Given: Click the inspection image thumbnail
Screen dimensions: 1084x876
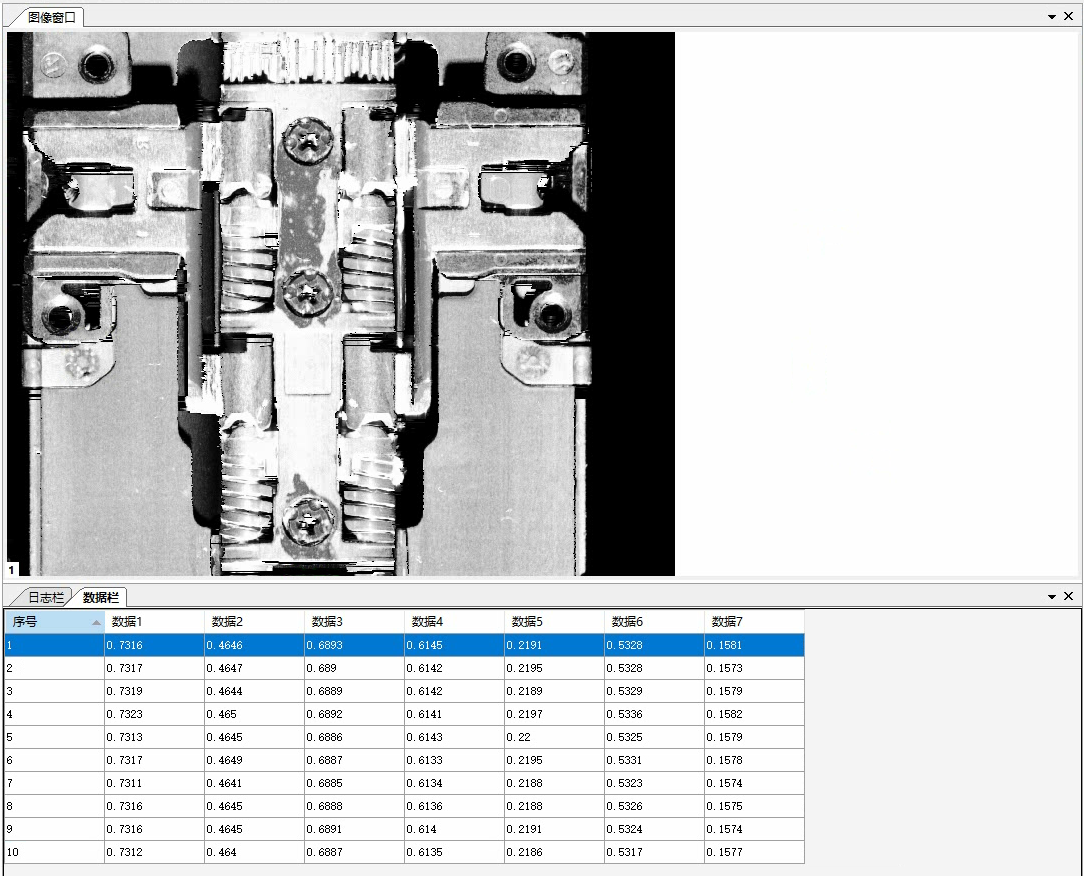Looking at the screenshot, I should (341, 304).
